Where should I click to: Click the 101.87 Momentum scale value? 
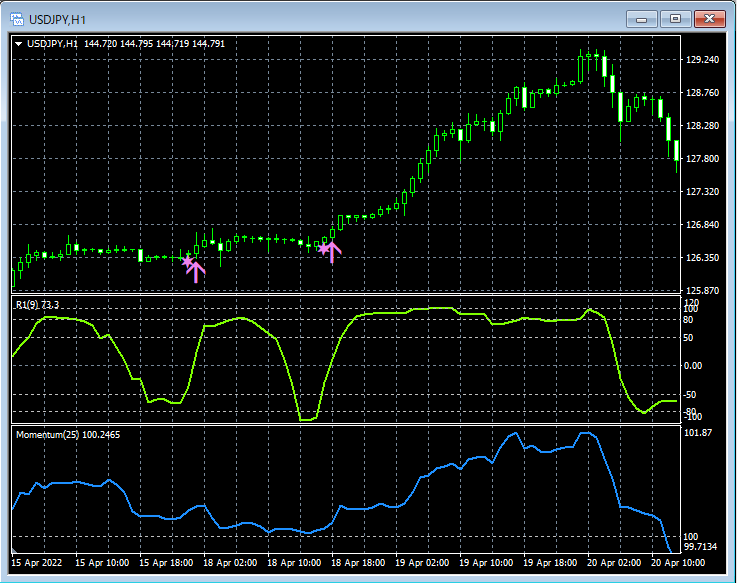[x=699, y=432]
